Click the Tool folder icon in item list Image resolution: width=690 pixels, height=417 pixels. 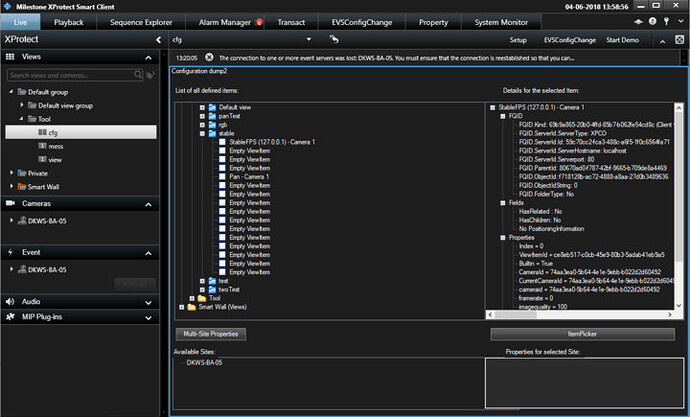tap(202, 298)
